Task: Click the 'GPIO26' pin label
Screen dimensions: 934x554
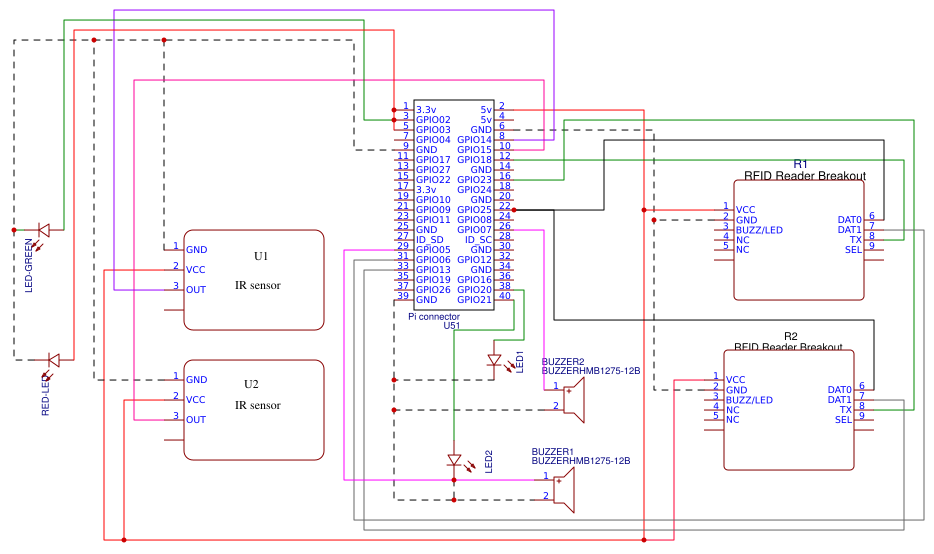Action: pyautogui.click(x=433, y=290)
